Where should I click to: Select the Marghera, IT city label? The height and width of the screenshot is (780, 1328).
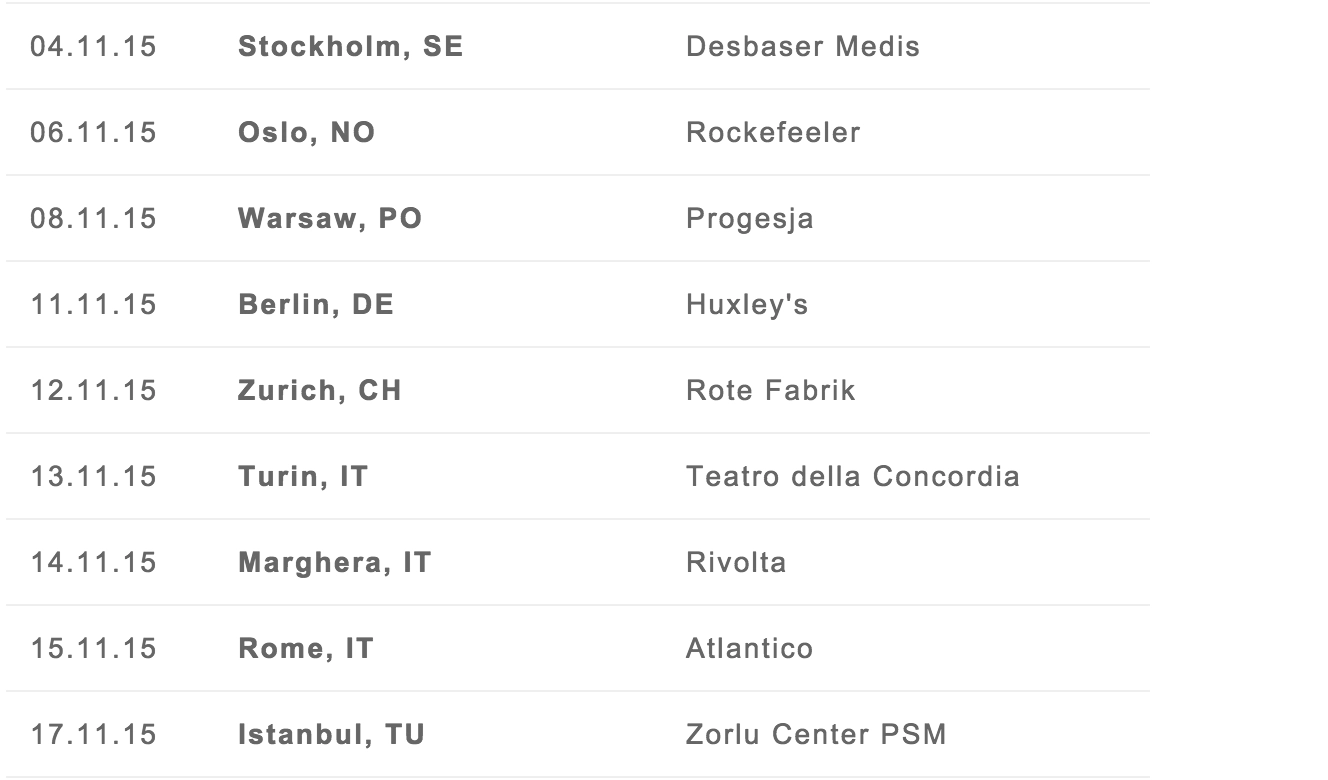pyautogui.click(x=334, y=563)
